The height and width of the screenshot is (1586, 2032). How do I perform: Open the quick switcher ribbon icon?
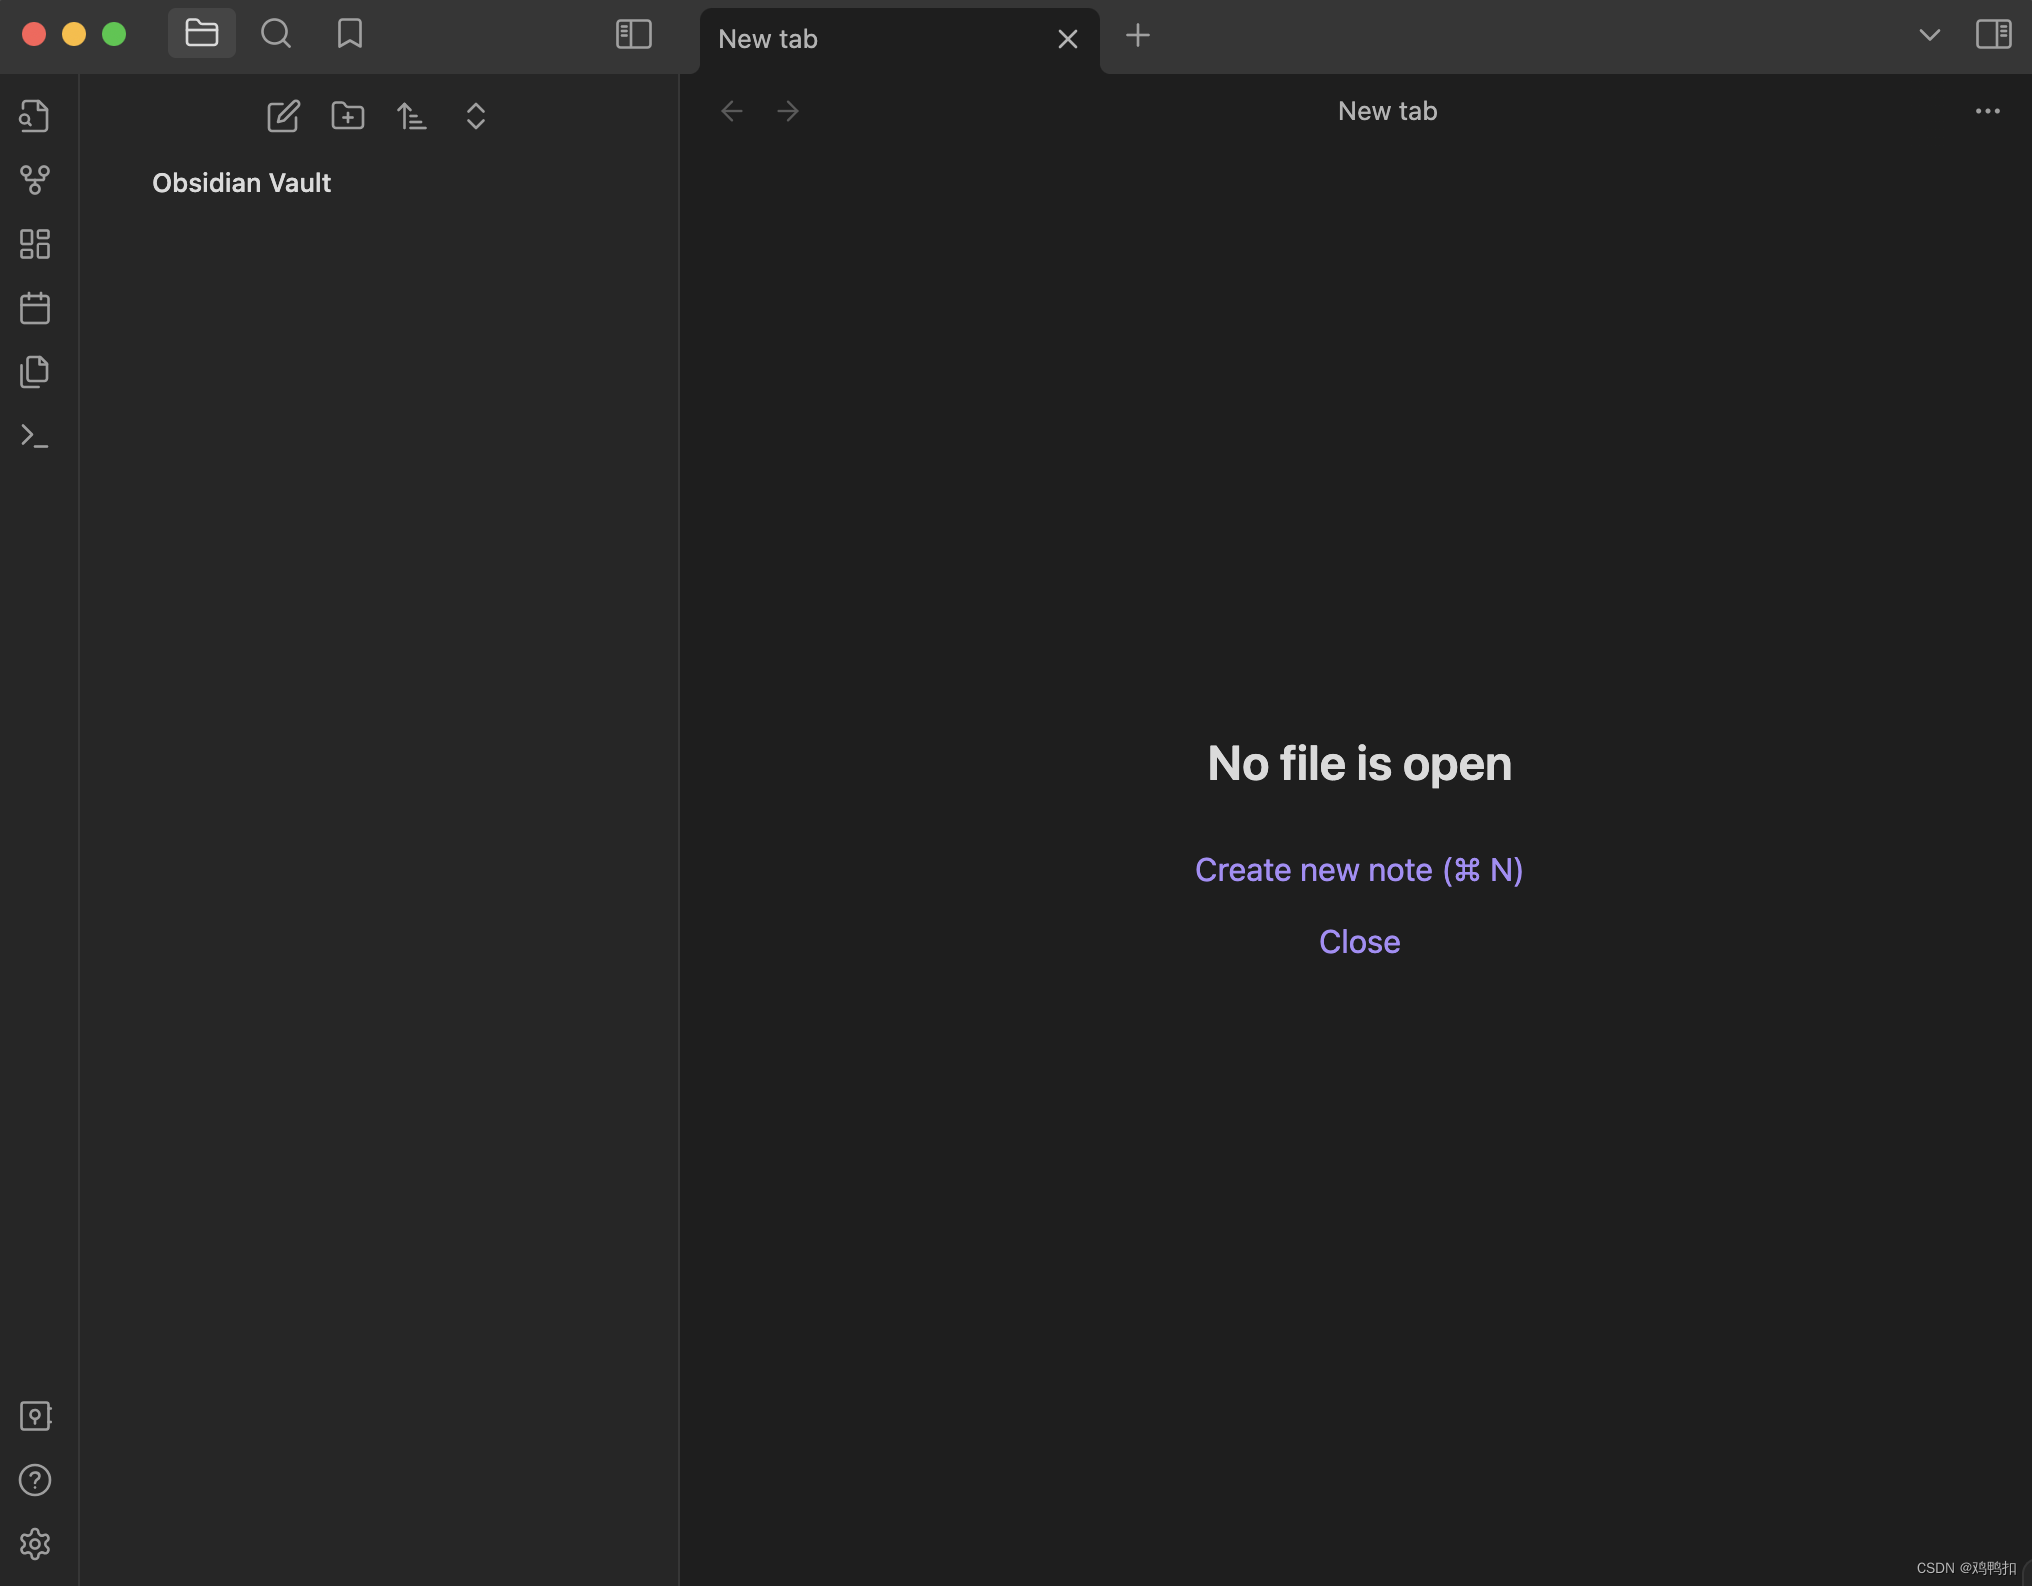pos(35,116)
